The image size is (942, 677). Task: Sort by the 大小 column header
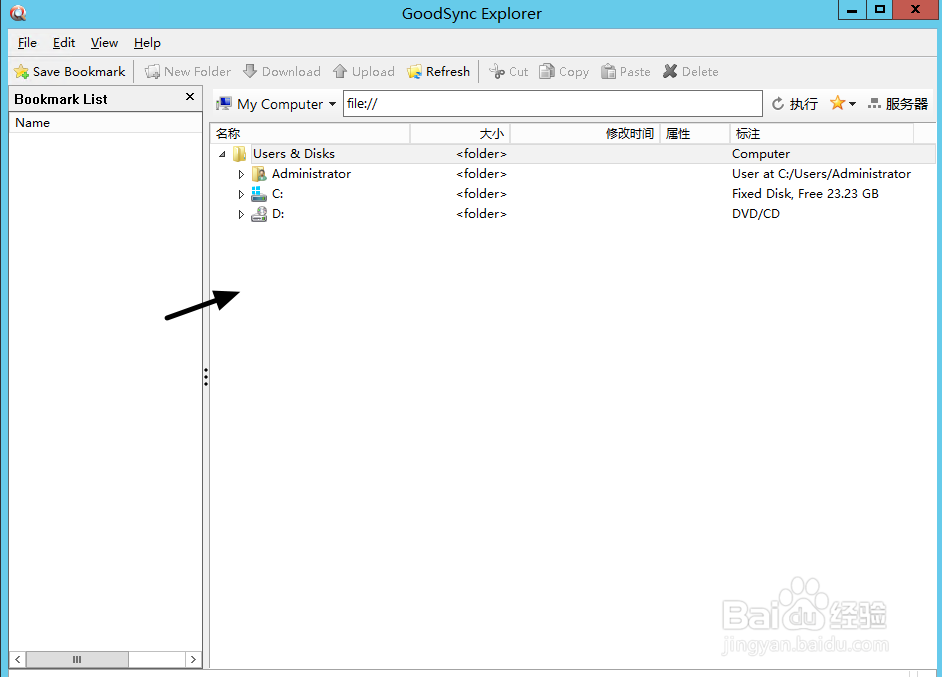pyautogui.click(x=460, y=133)
